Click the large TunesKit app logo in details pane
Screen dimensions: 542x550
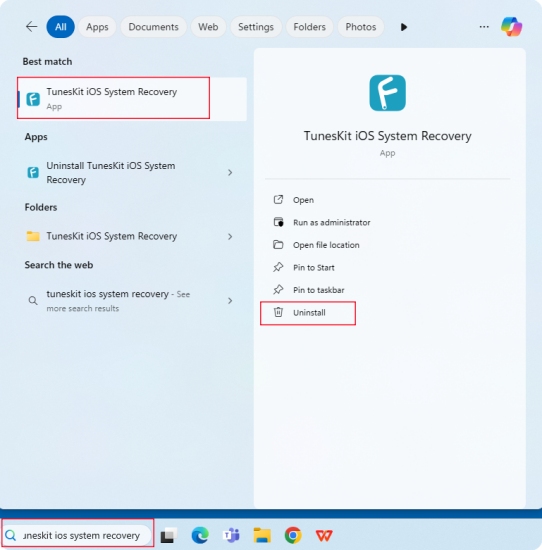[x=387, y=93]
